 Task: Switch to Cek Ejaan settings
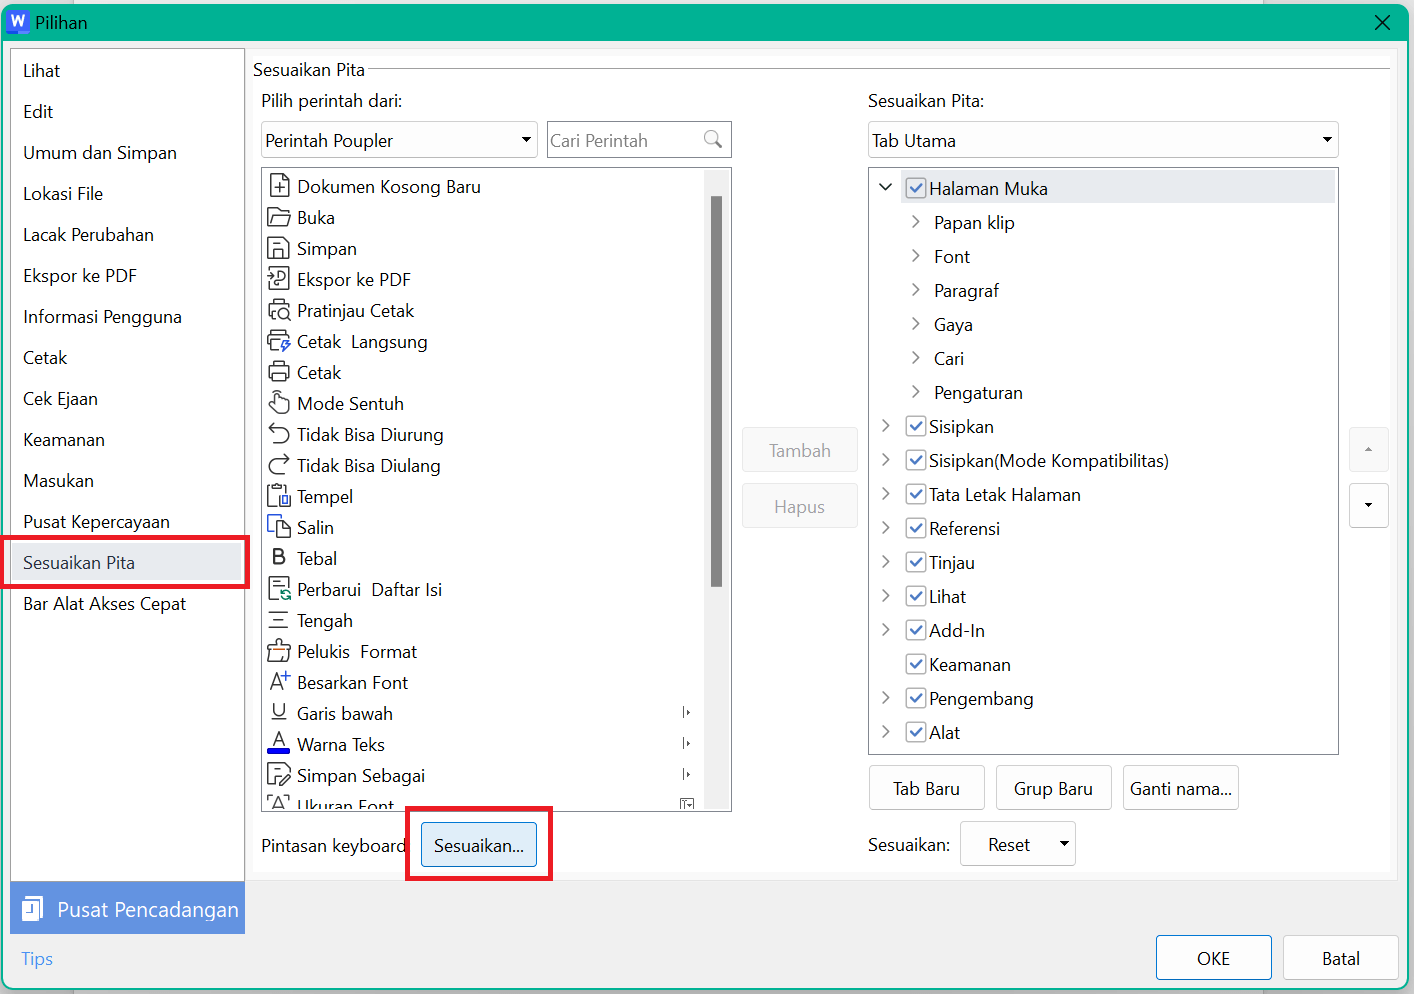pyautogui.click(x=61, y=399)
